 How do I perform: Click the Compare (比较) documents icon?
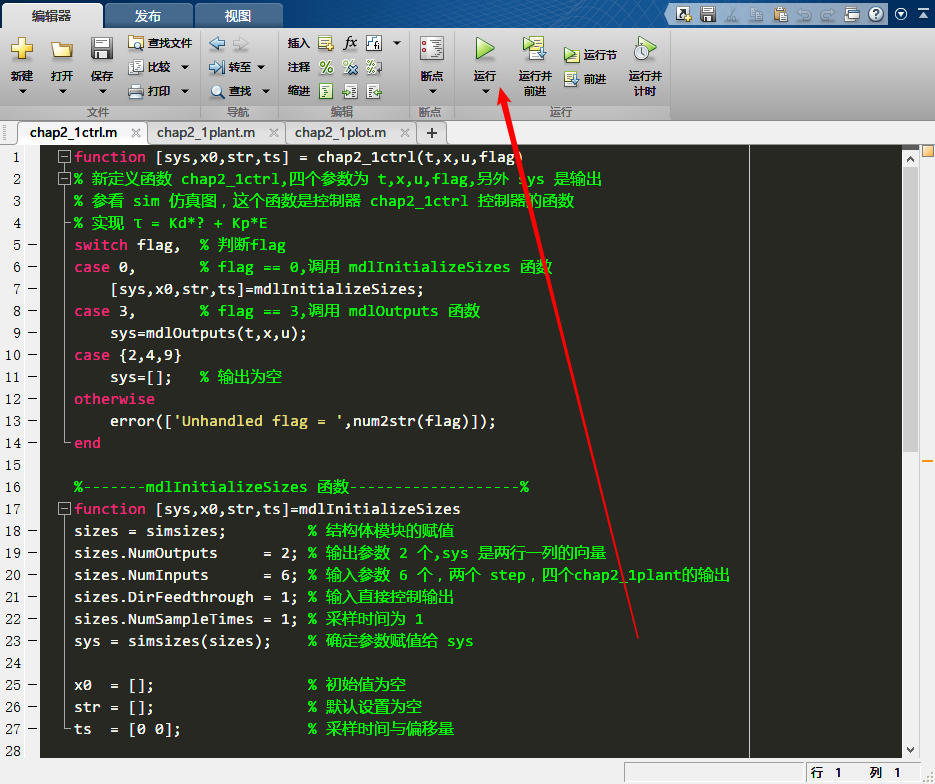coord(136,67)
